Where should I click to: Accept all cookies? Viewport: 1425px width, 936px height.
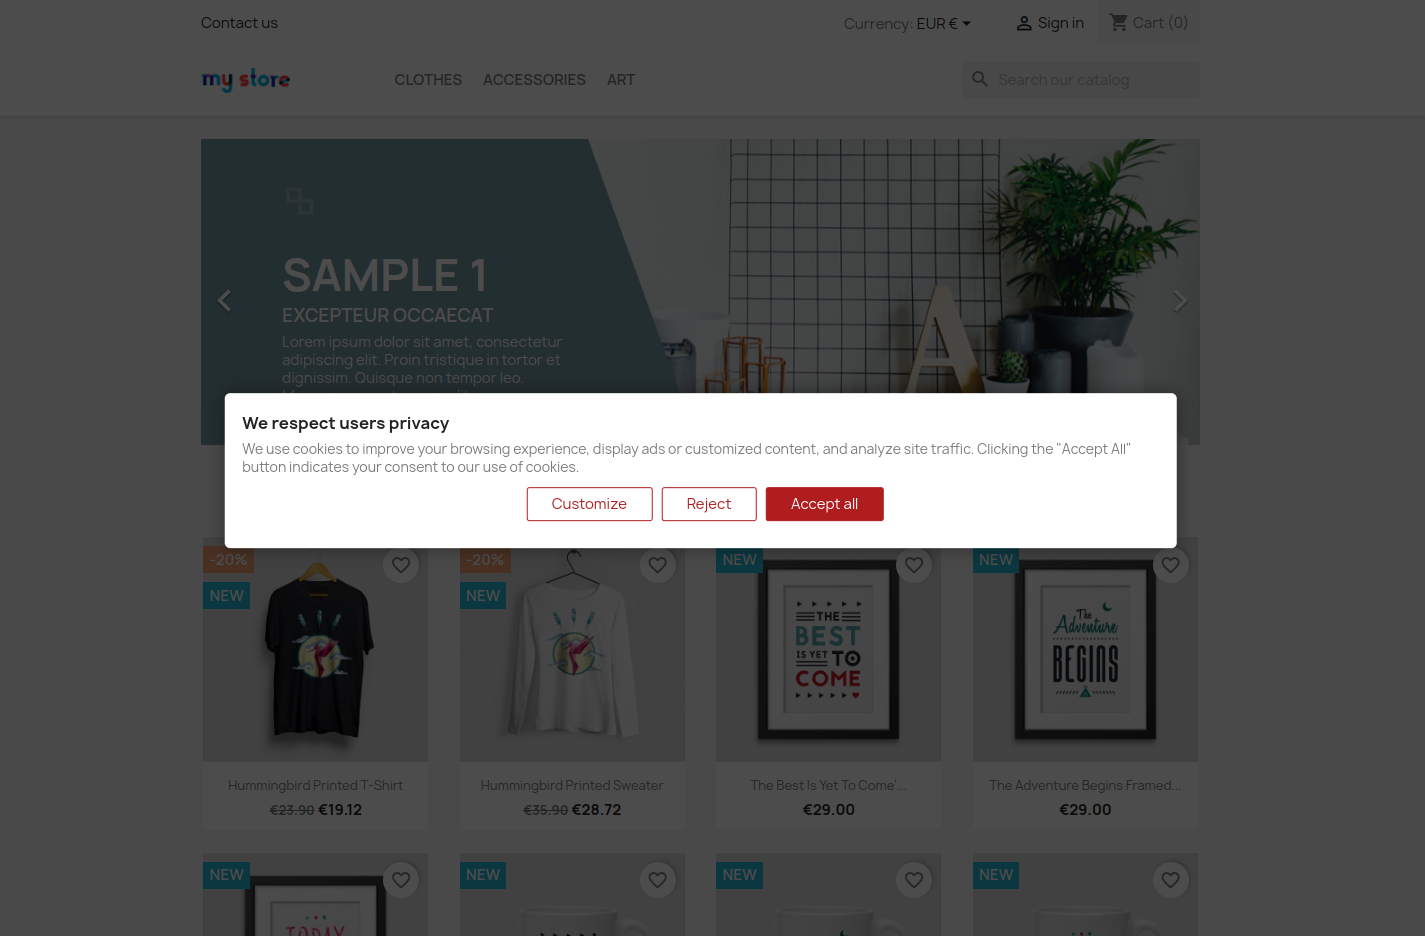[x=824, y=504]
